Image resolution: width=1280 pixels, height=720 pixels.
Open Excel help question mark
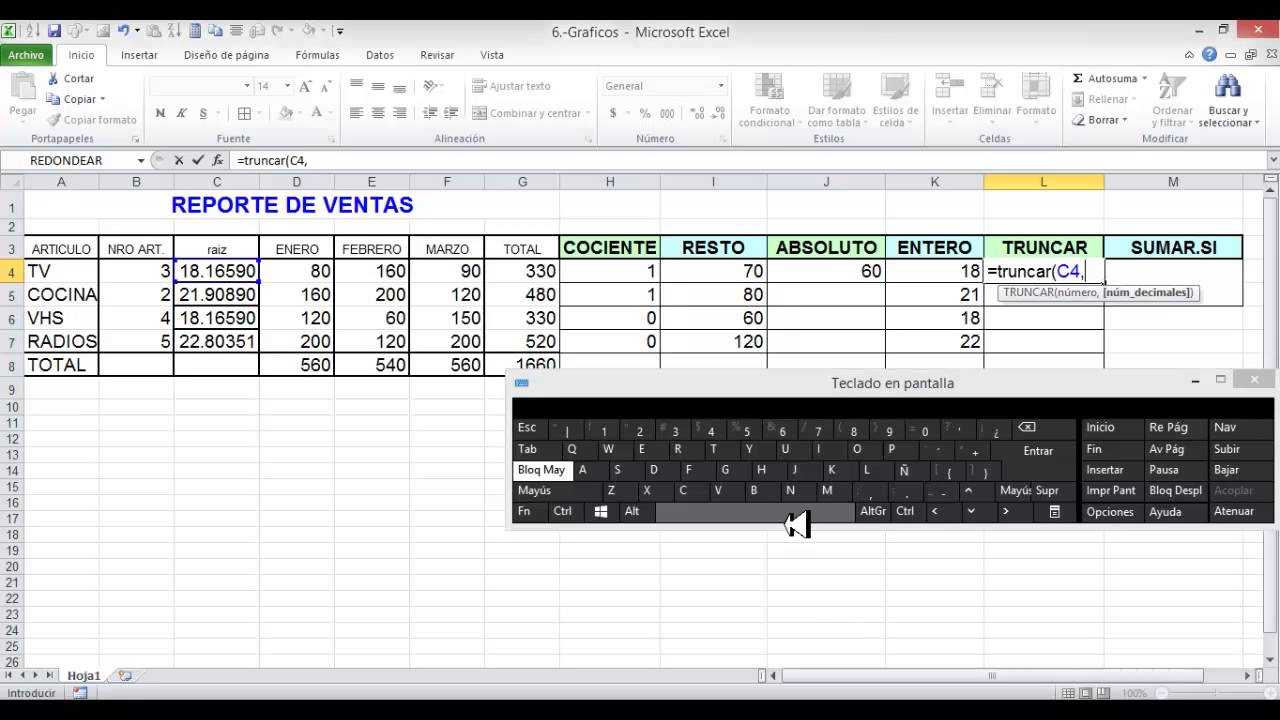(x=1209, y=55)
